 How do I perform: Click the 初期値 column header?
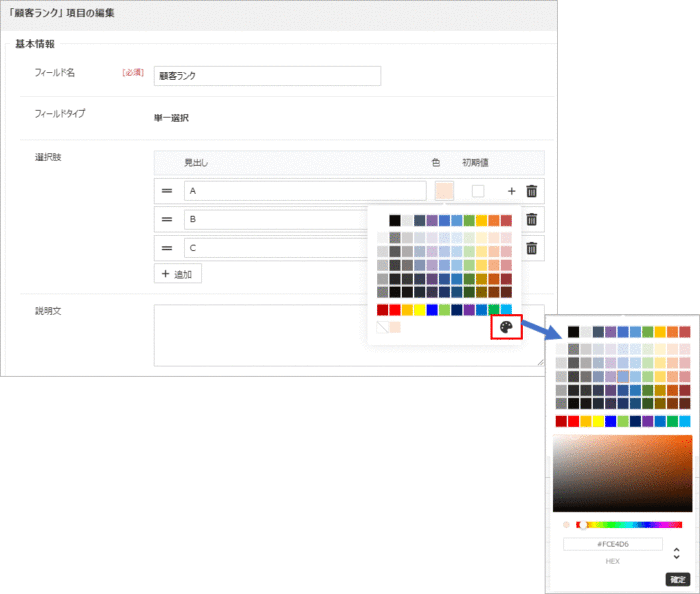point(475,162)
